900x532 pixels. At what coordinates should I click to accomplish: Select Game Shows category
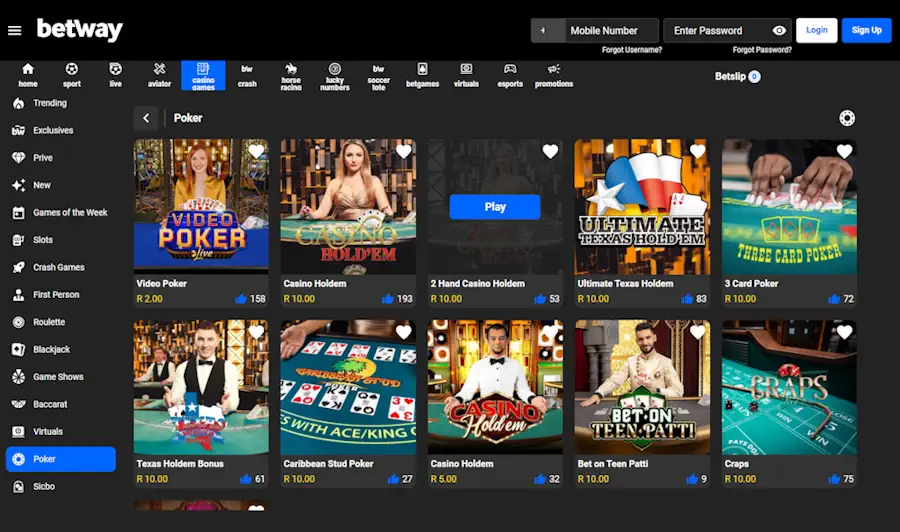(x=61, y=377)
